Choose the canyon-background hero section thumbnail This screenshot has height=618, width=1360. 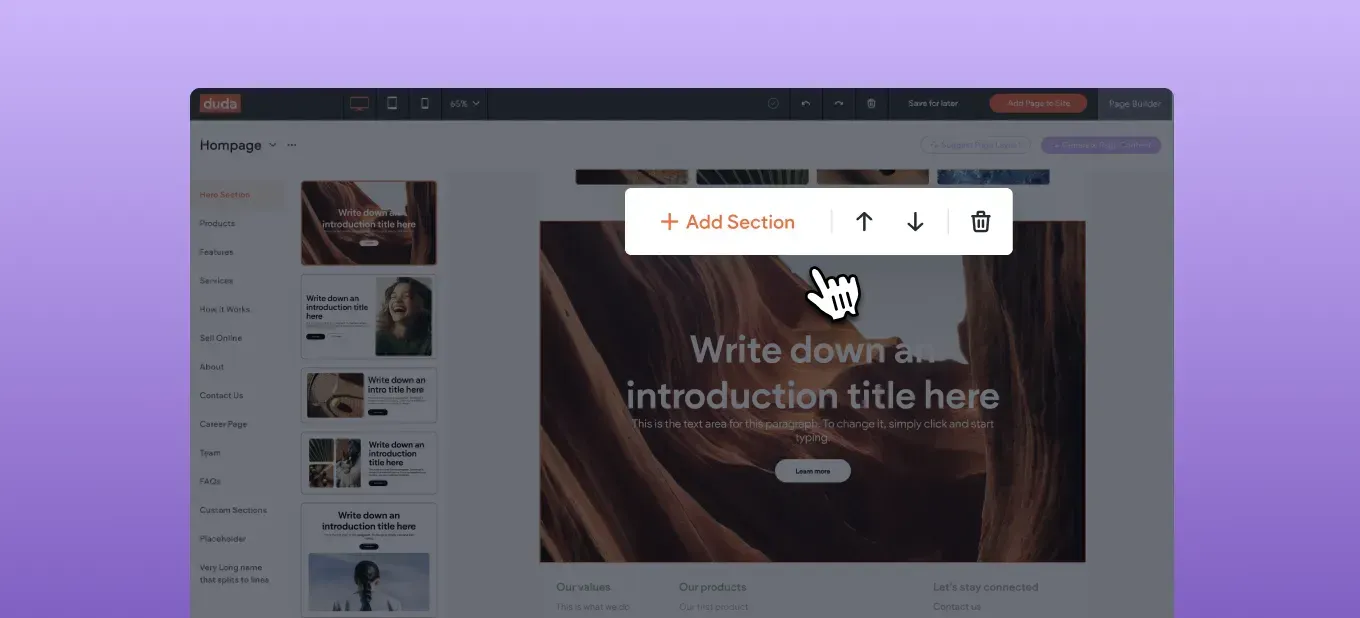click(x=369, y=223)
